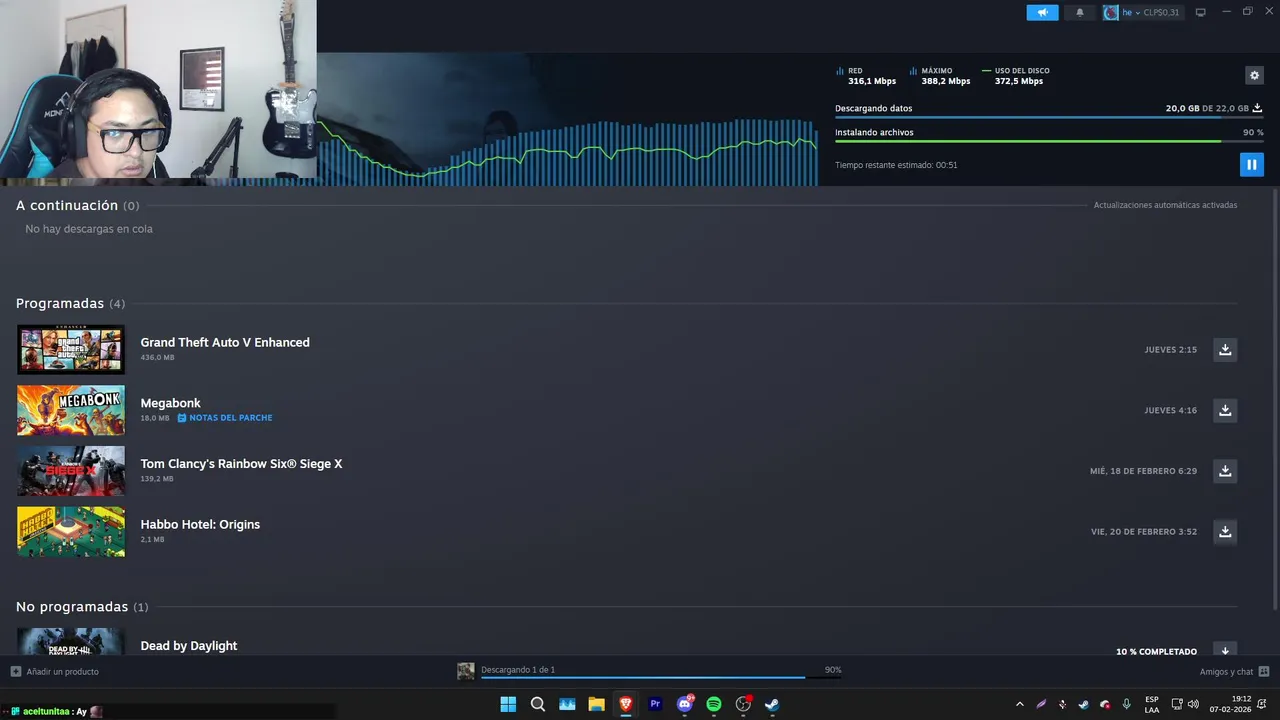Click the 10 % COMPLETADO status
The height and width of the screenshot is (720, 1280).
coord(1156,651)
